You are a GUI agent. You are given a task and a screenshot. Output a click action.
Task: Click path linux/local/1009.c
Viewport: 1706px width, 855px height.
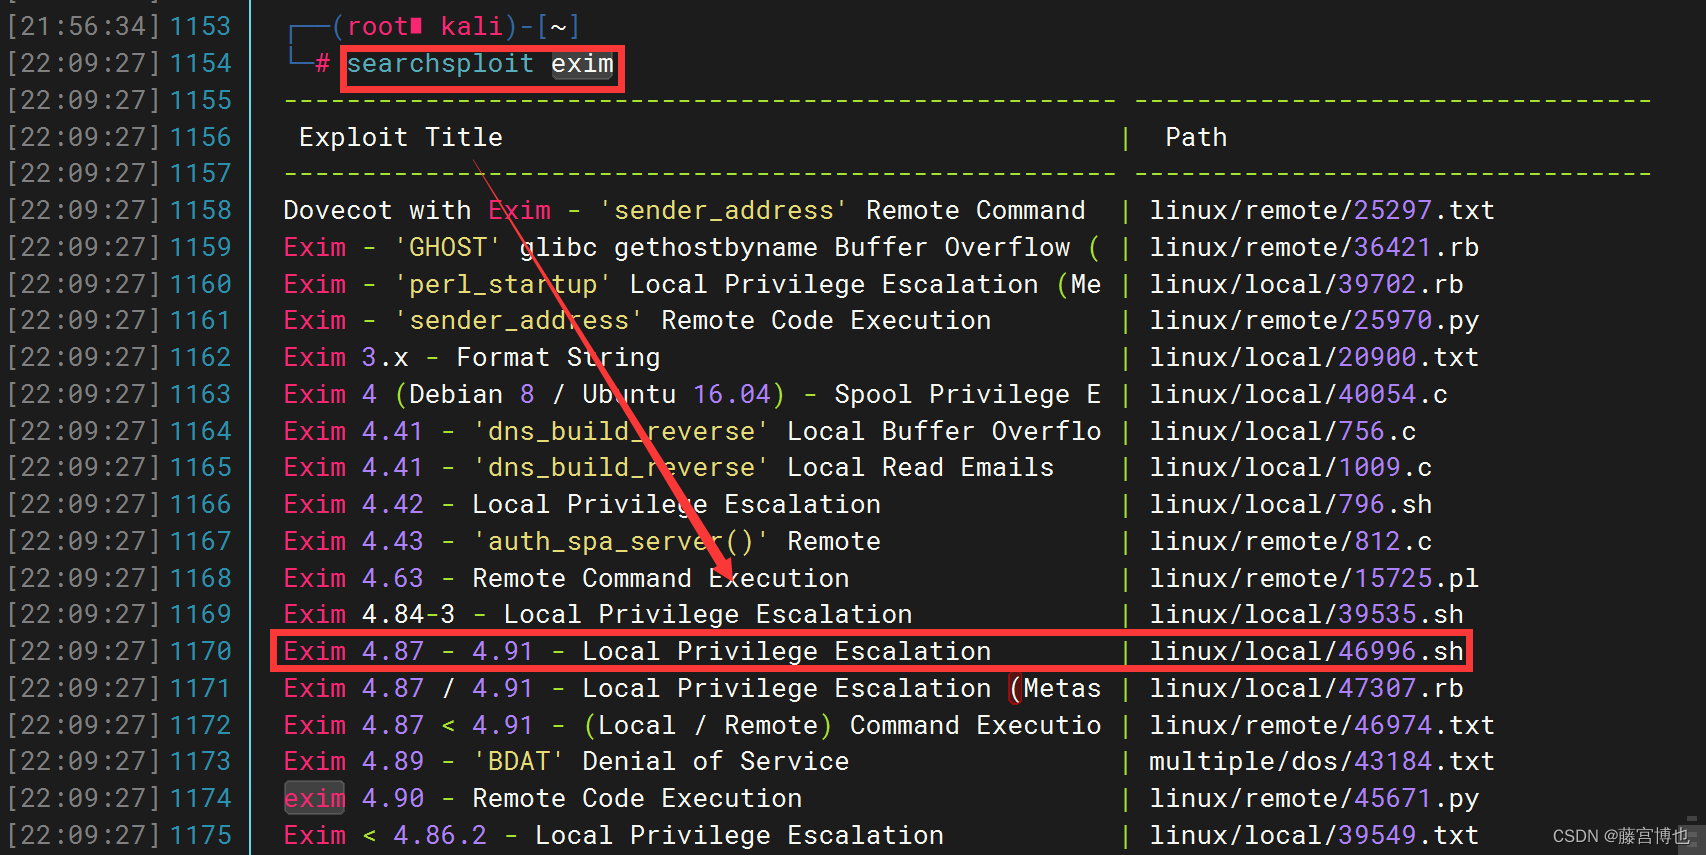[x=1290, y=467]
